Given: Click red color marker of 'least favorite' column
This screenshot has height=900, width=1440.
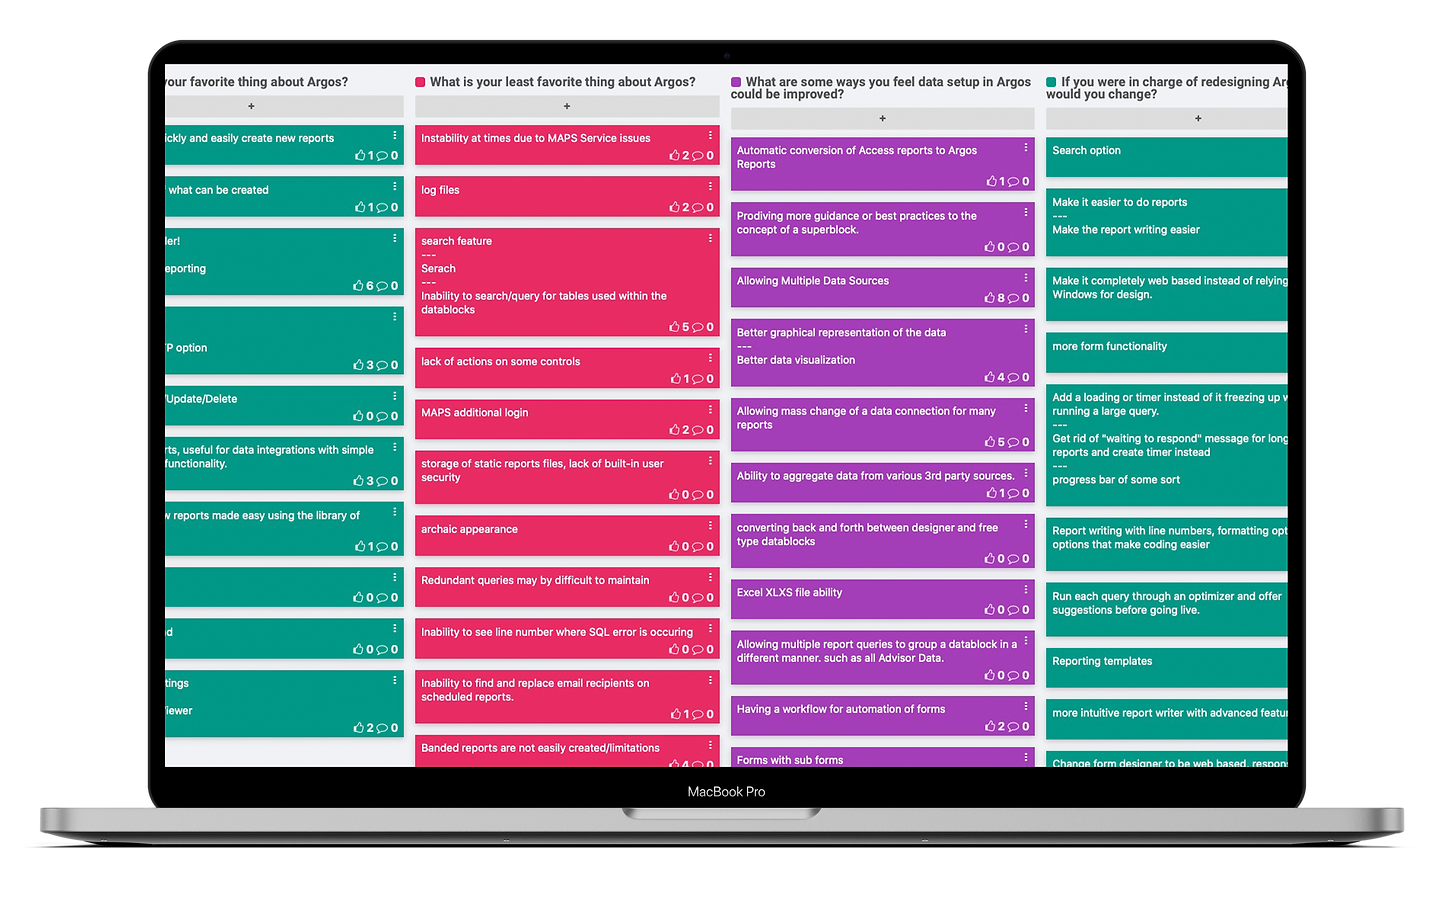Looking at the screenshot, I should [420, 82].
